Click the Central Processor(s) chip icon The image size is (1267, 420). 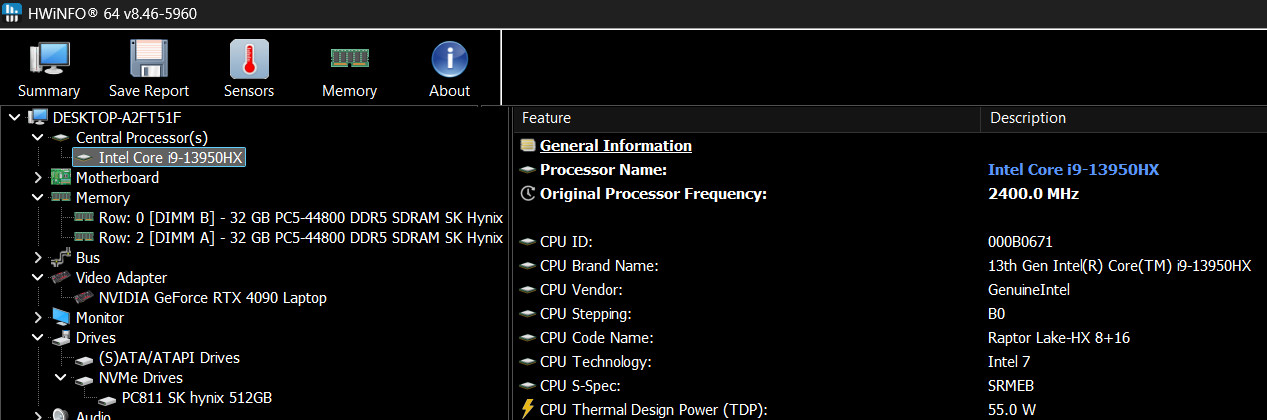point(60,137)
